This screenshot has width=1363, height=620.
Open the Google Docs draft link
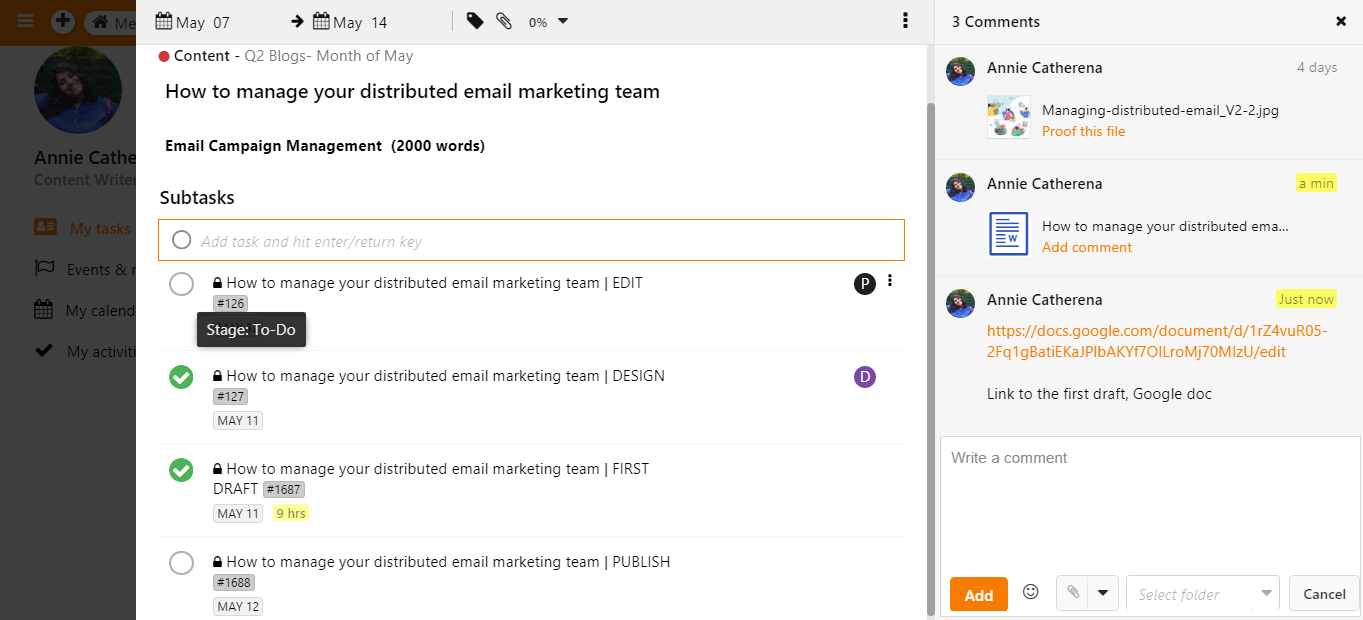coord(1156,341)
